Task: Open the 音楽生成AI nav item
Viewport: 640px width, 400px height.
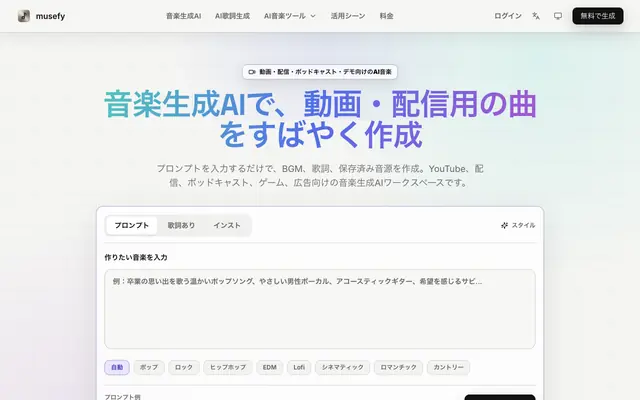Action: (183, 16)
